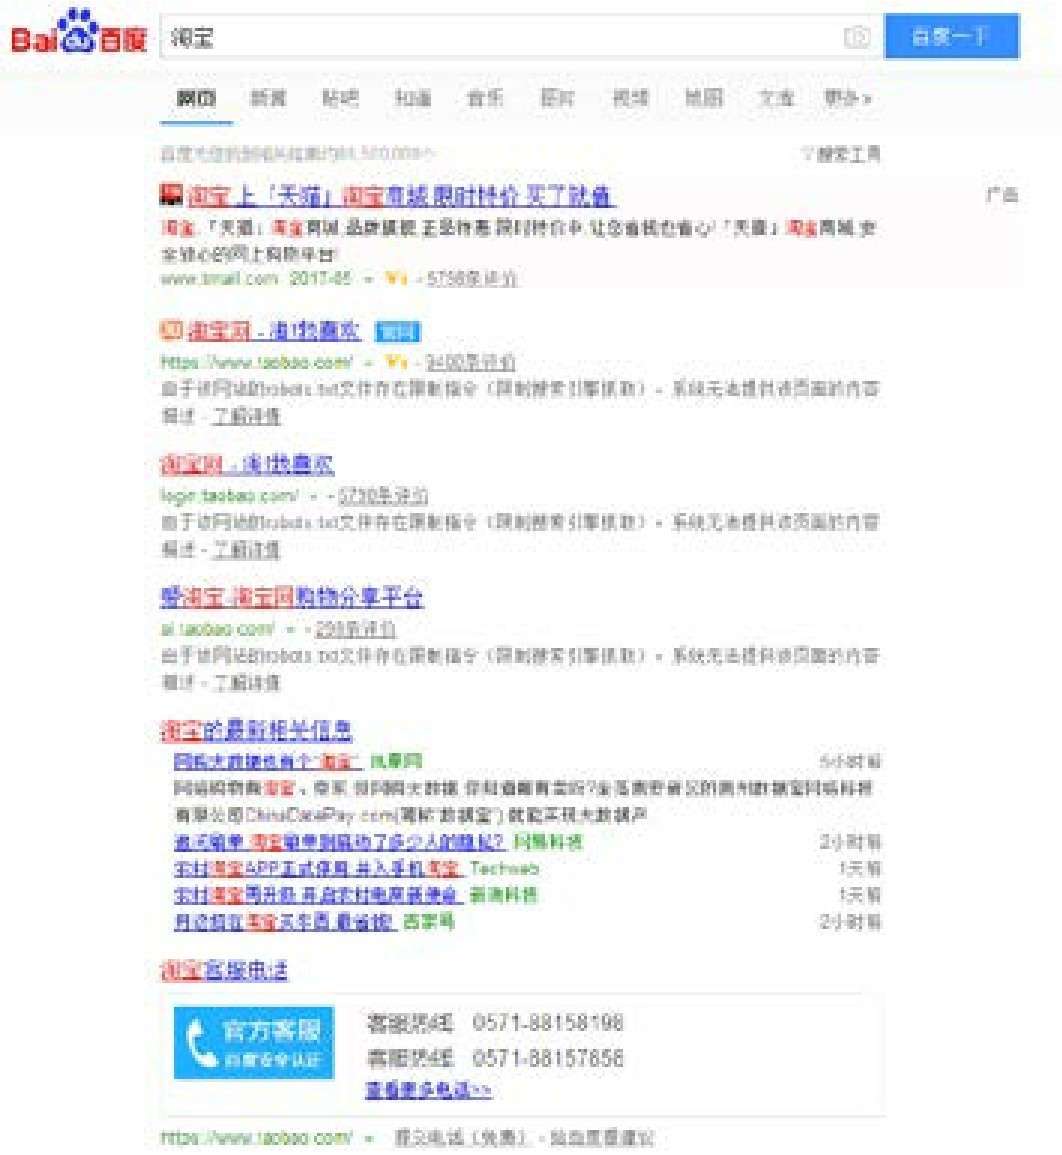The width and height of the screenshot is (1062, 1155).
Task: Click V credit badge next to www.taobao.com URL
Action: pos(396,362)
